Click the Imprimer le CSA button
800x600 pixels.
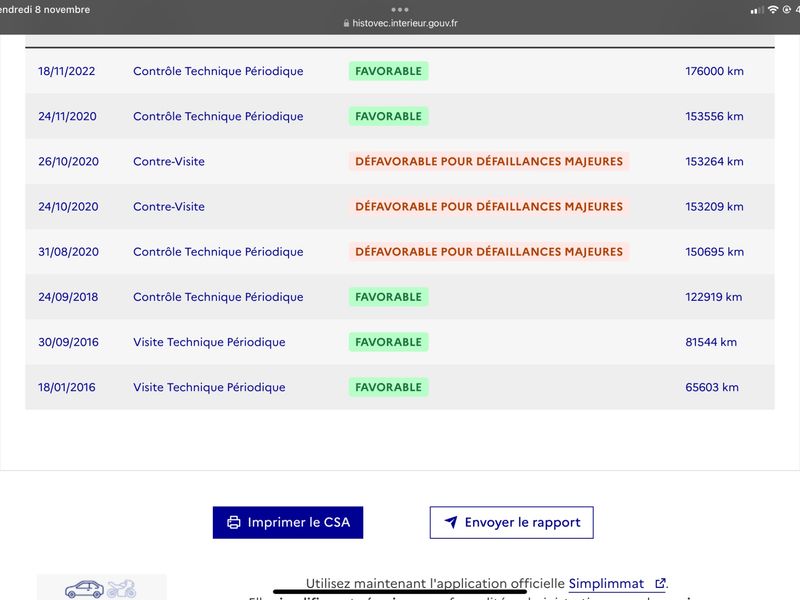[x=288, y=522]
